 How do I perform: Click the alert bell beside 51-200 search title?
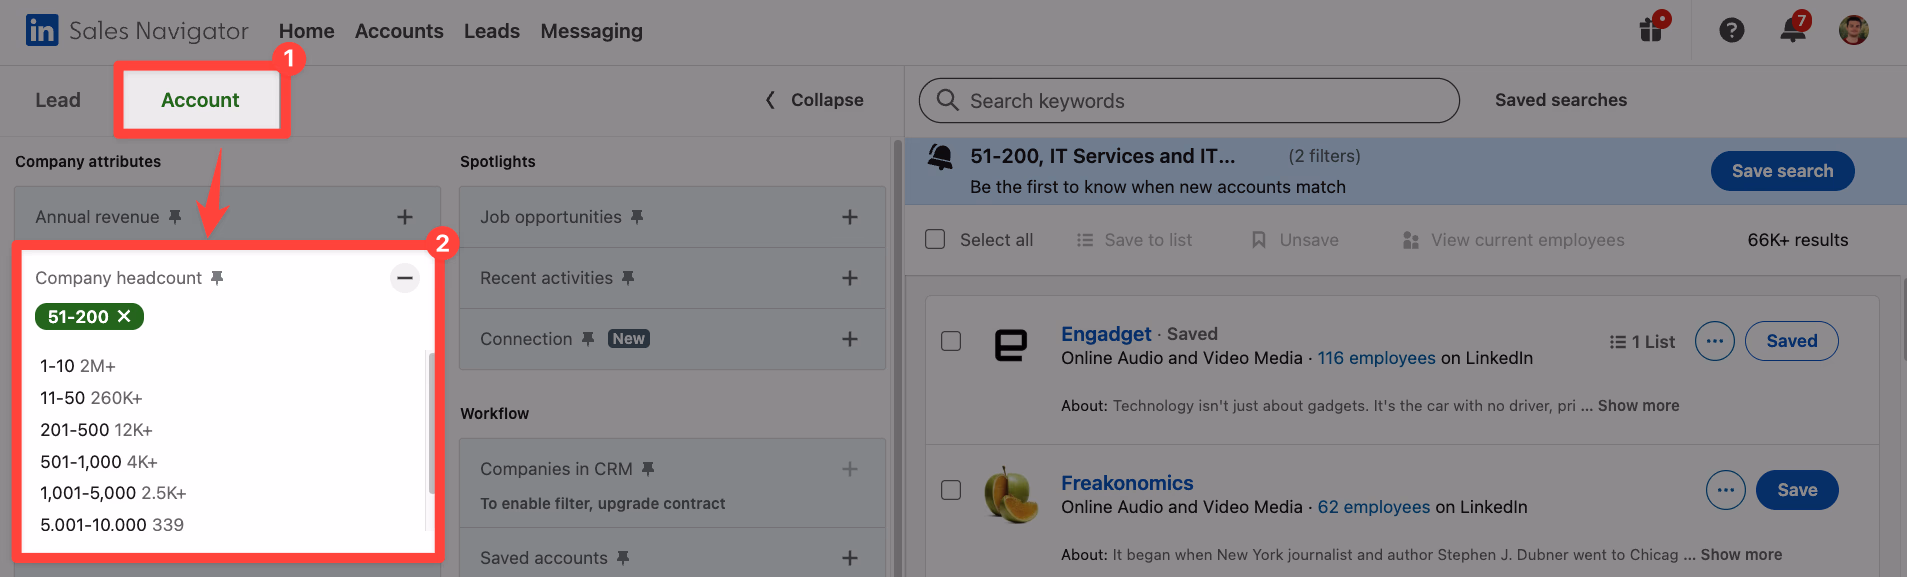tap(940, 157)
